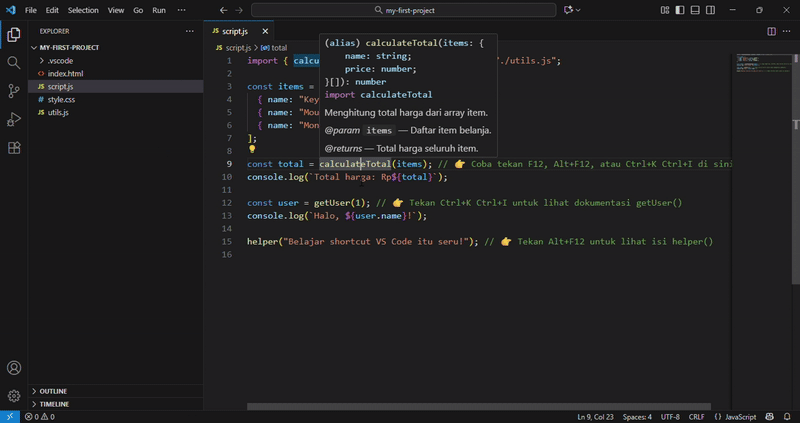Open utils.js in the explorer
The width and height of the screenshot is (800, 423).
pyautogui.click(x=58, y=113)
